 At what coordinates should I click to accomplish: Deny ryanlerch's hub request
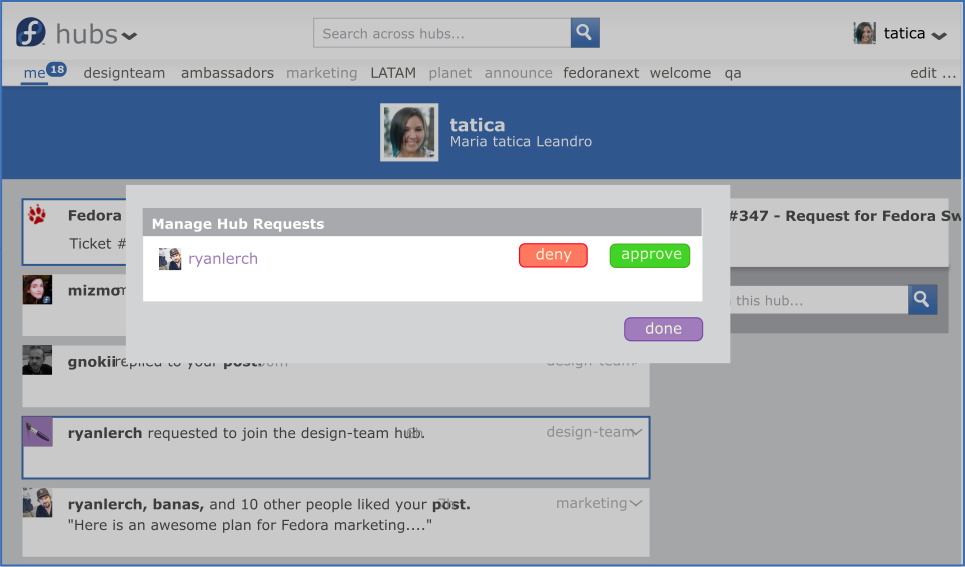[553, 255]
